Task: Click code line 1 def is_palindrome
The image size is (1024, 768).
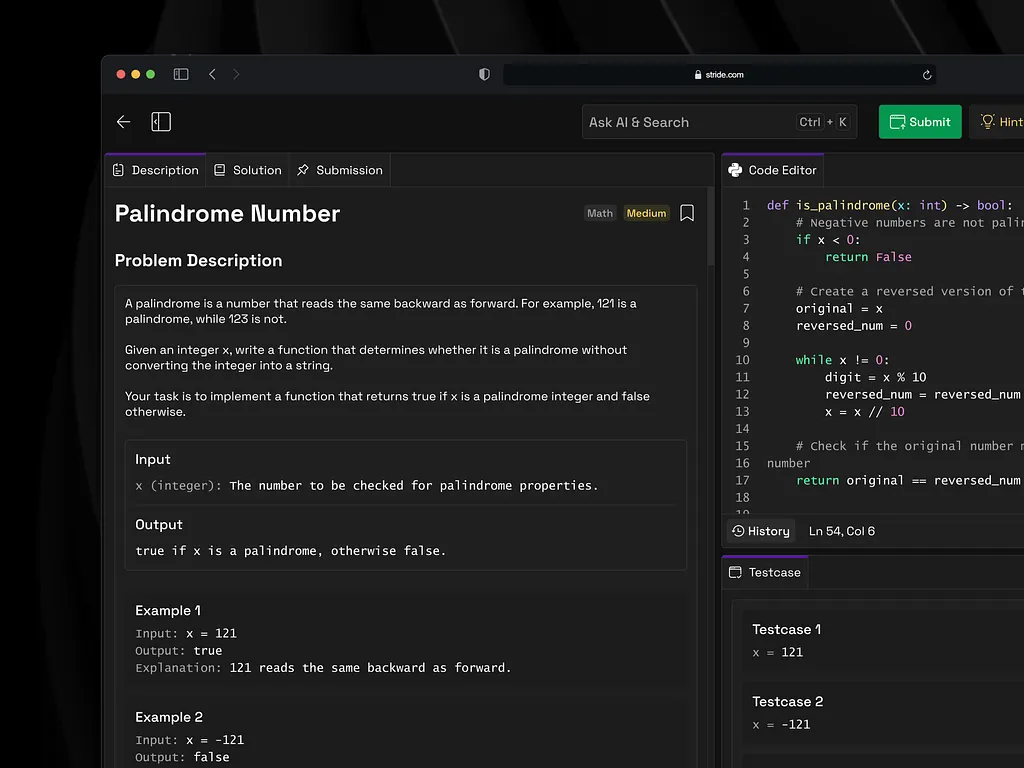Action: (x=889, y=206)
